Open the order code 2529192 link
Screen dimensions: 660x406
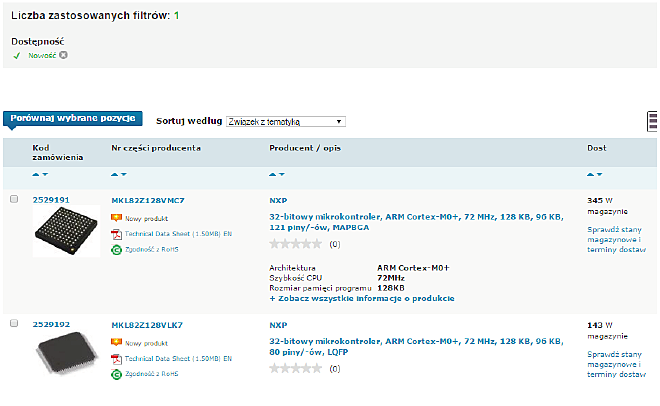49,325
